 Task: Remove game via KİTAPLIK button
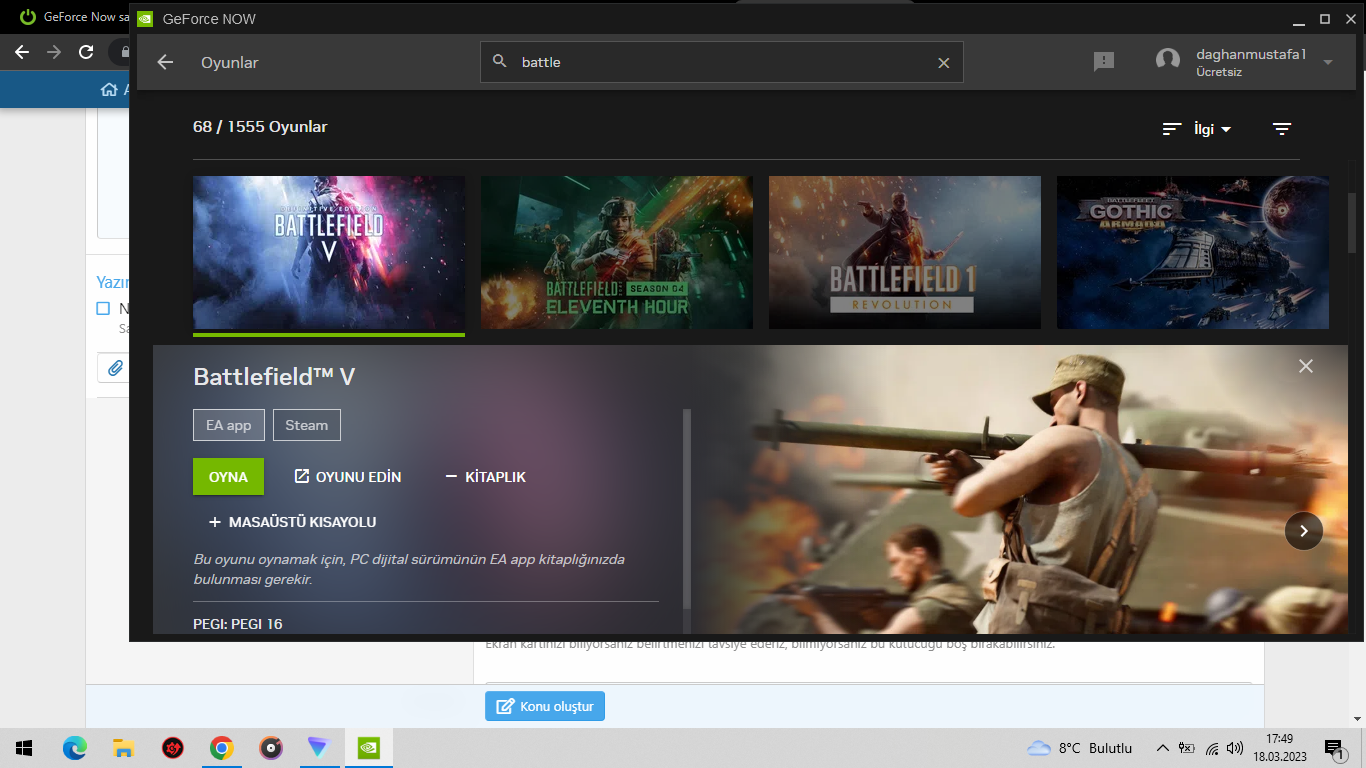pyautogui.click(x=485, y=477)
